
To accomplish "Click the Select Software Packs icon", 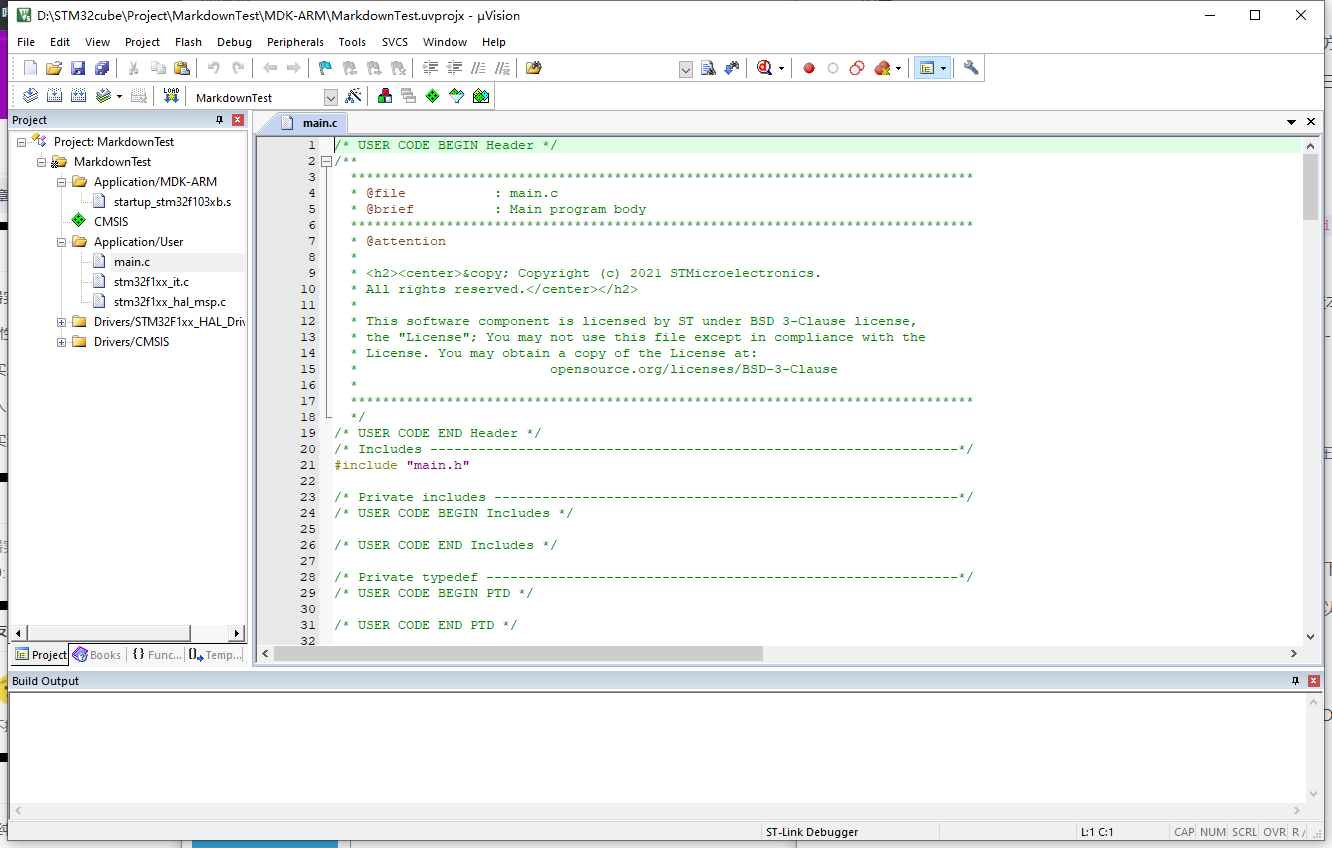I will pyautogui.click(x=457, y=96).
